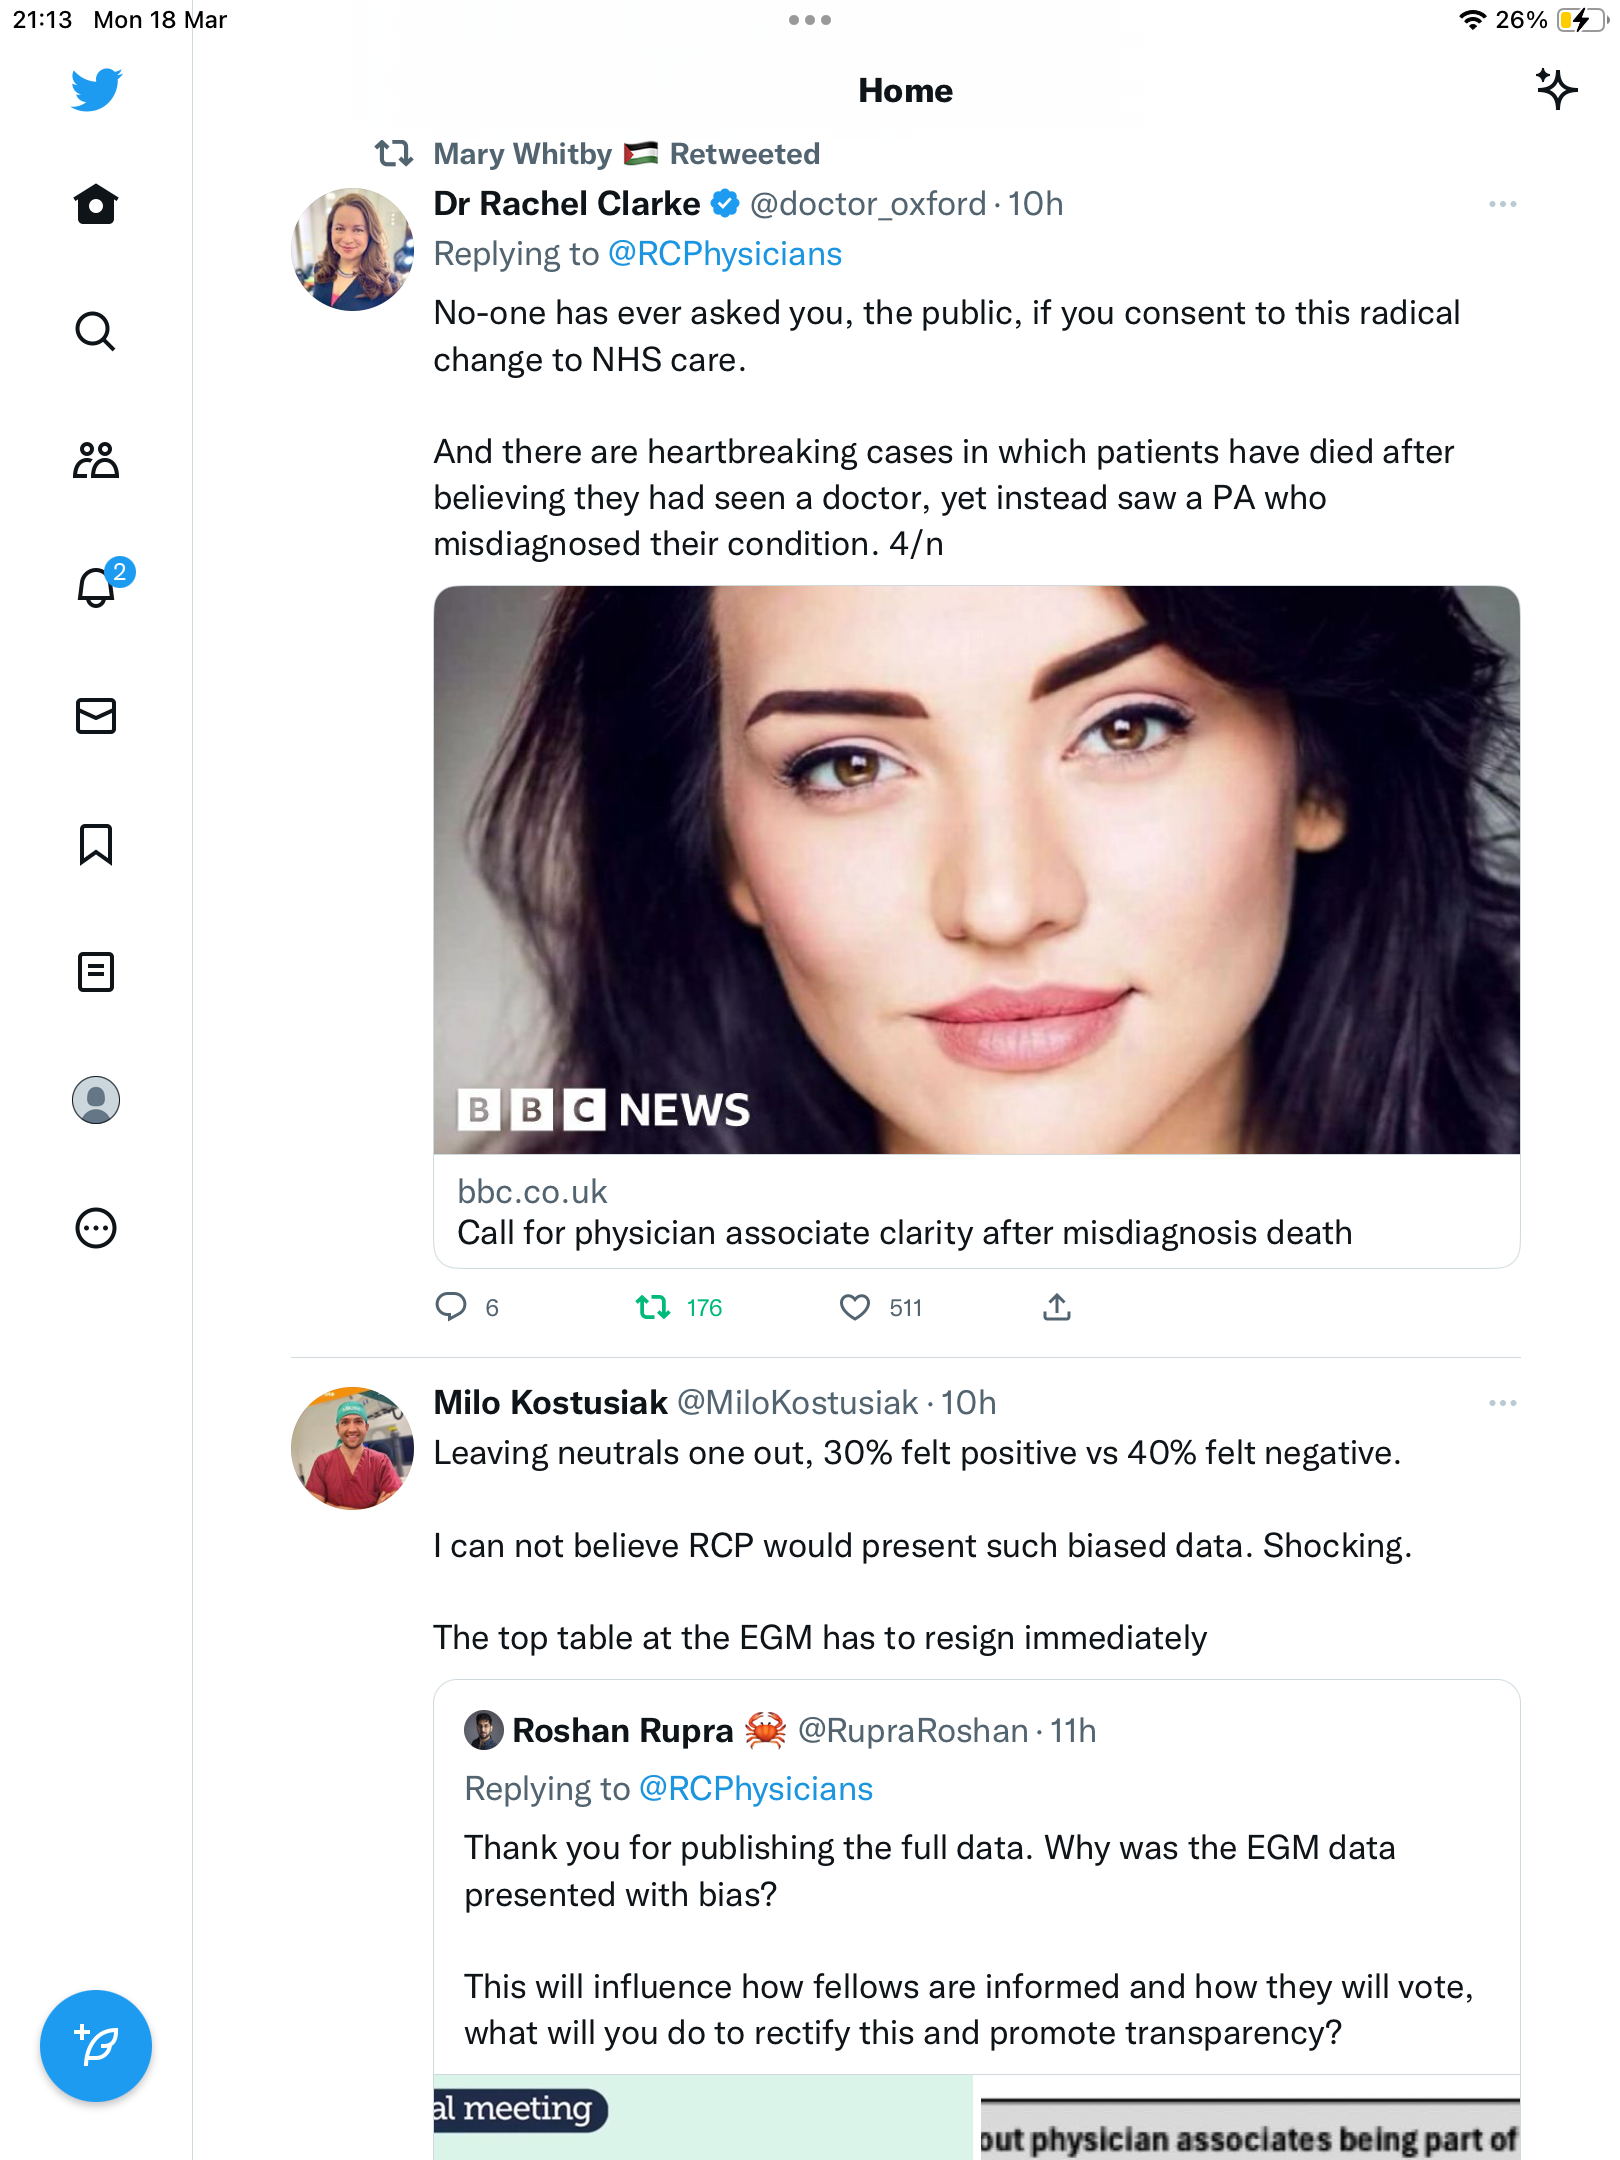Go to the Home feed icon
Screen dimensions: 1620x2160
click(96, 204)
